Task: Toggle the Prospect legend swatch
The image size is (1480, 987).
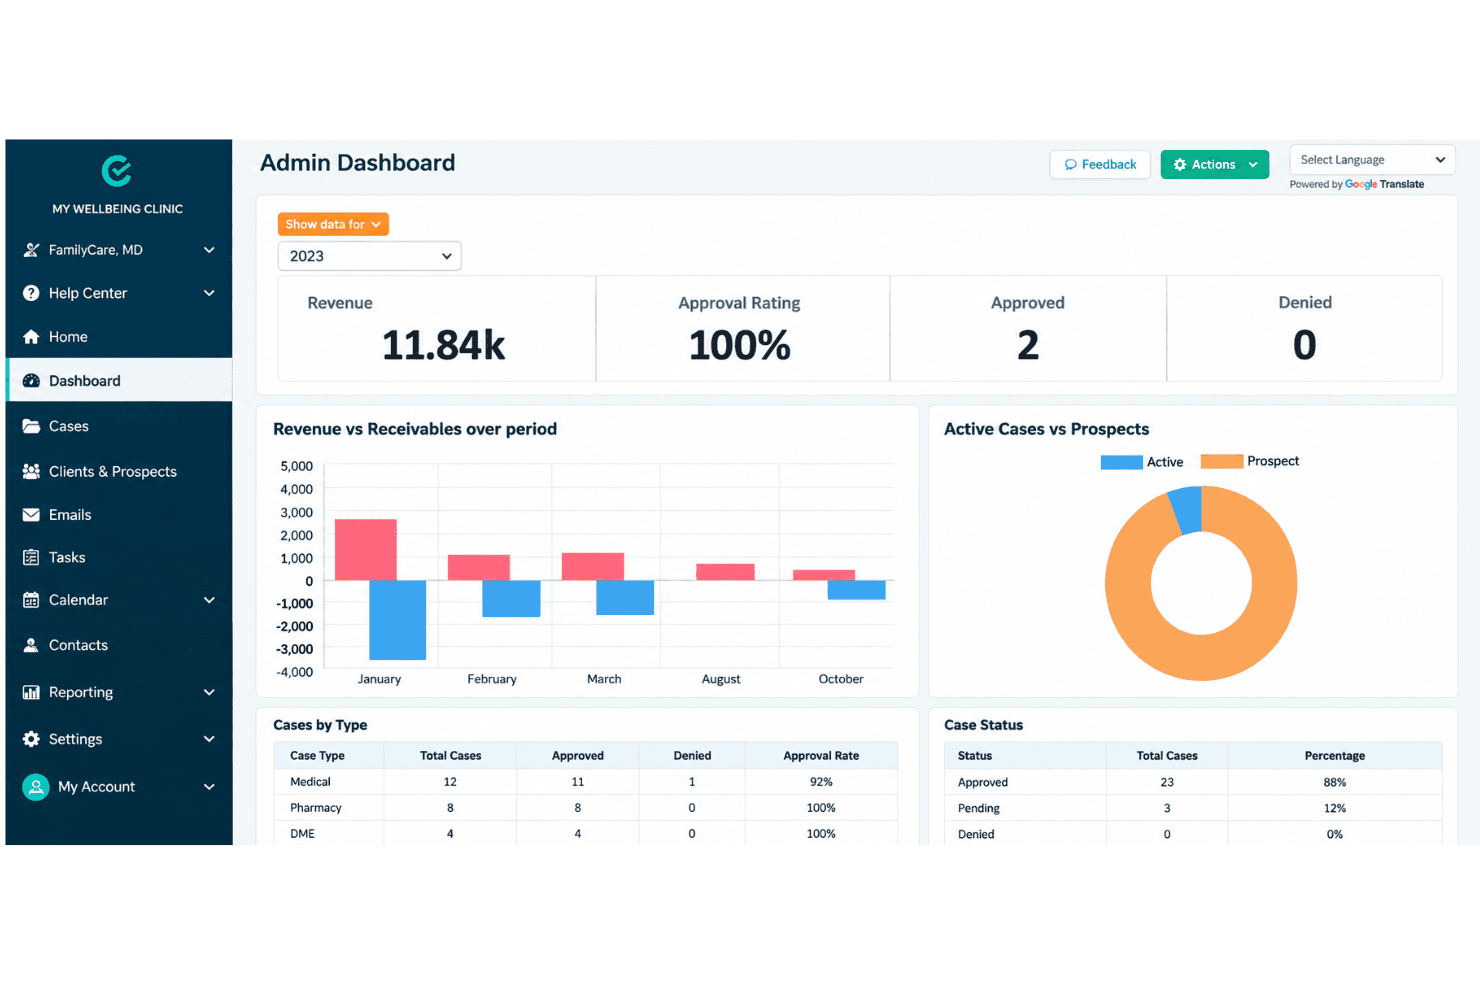Action: (x=1221, y=461)
